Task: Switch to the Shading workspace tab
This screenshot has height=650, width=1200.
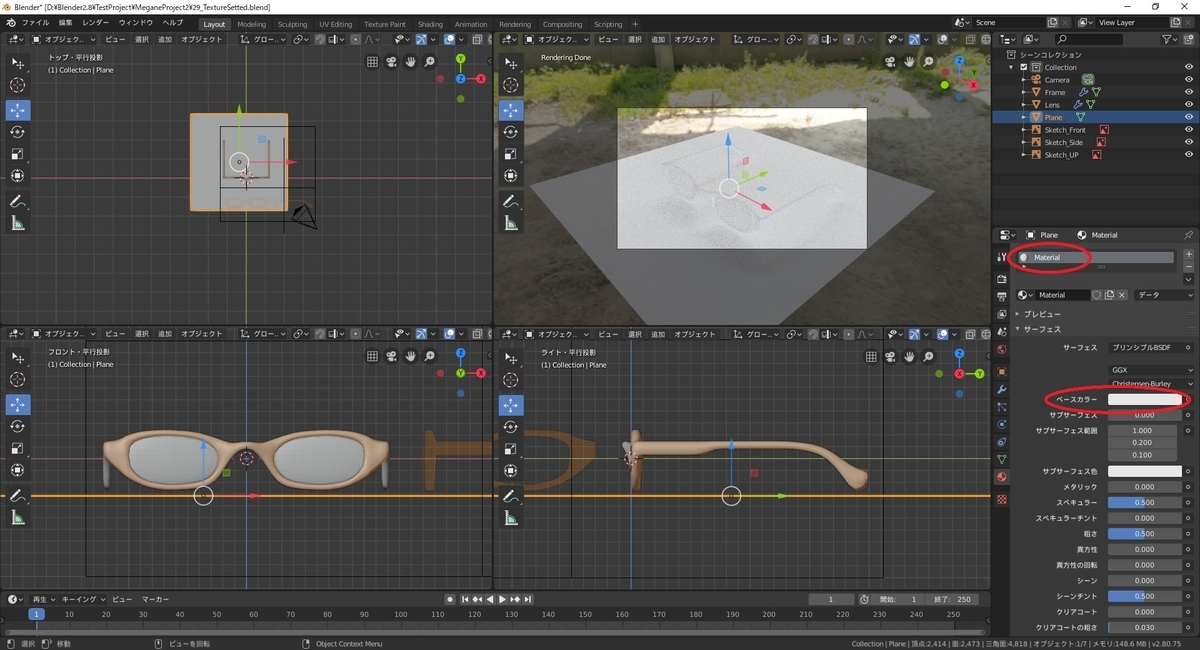Action: coord(430,24)
